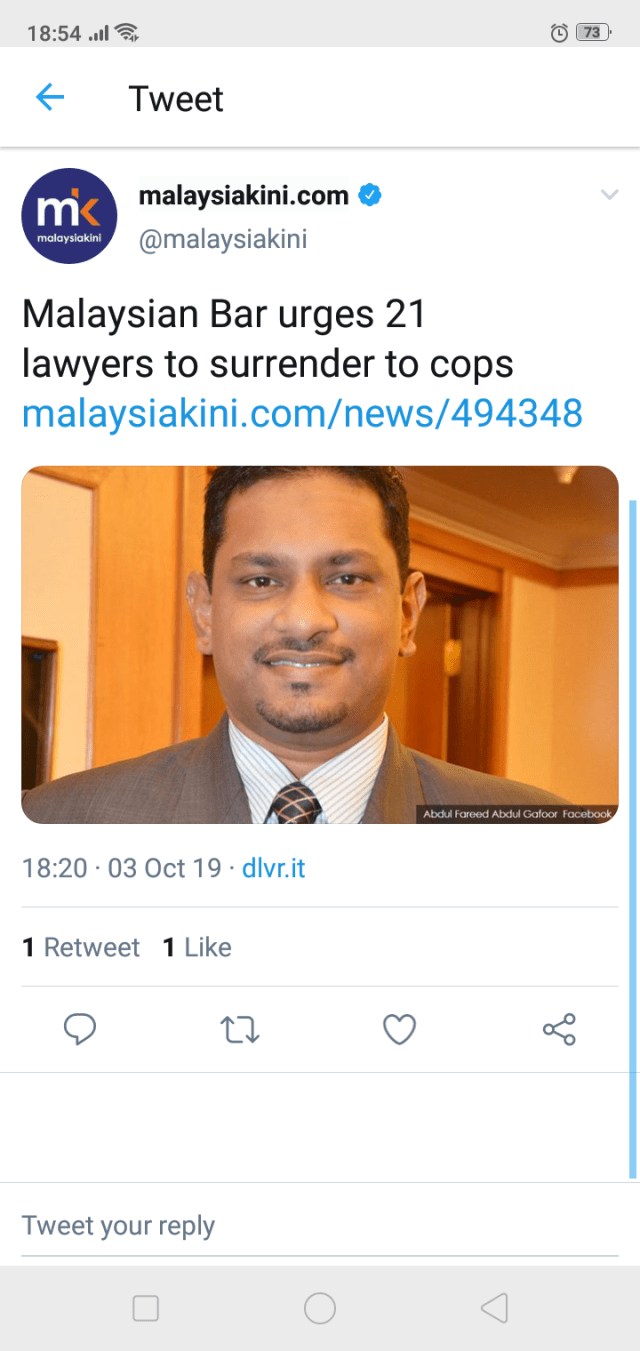Tap the @malaysiakini handle
This screenshot has width=640, height=1351.
click(222, 240)
